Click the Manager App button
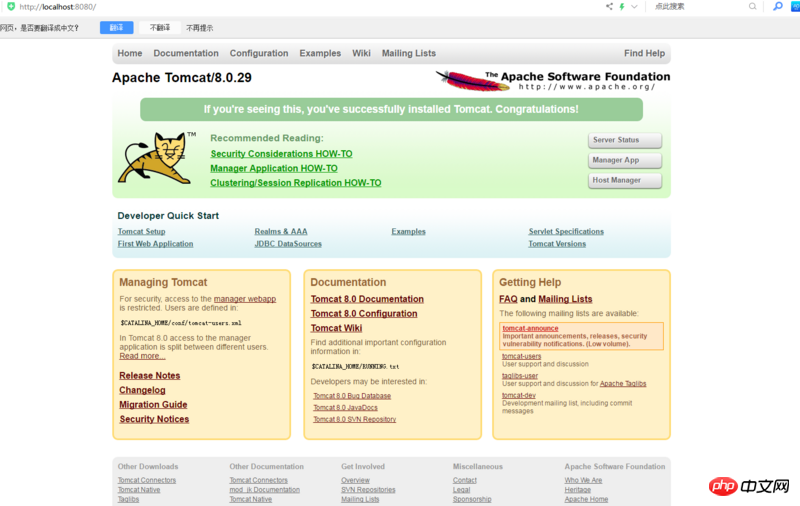This screenshot has height=506, width=800. point(624,160)
